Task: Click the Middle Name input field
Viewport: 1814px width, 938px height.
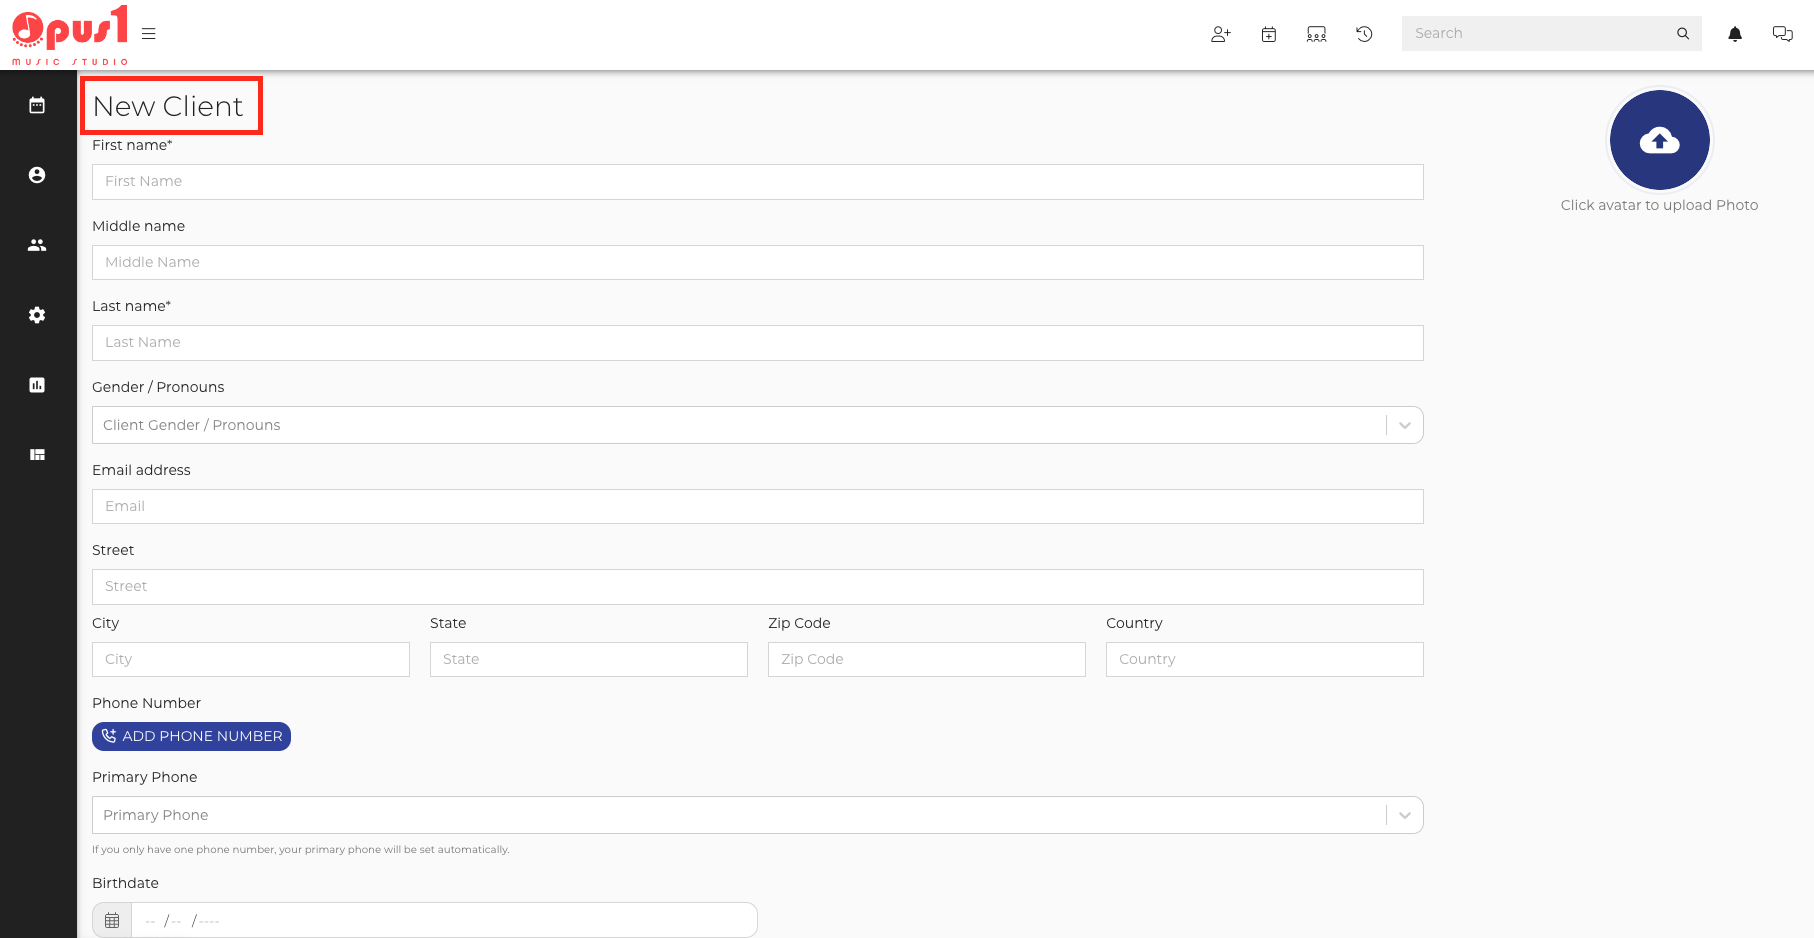Action: click(x=757, y=262)
